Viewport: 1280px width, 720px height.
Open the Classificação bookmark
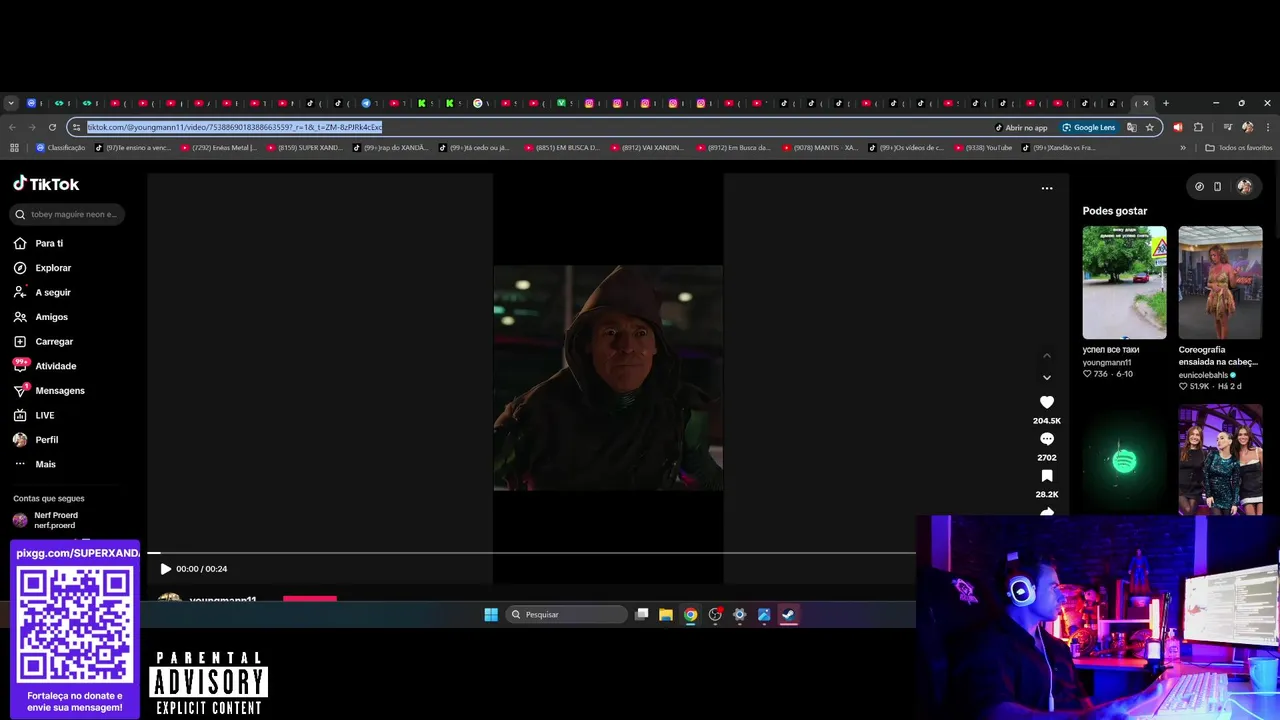pyautogui.click(x=61, y=147)
